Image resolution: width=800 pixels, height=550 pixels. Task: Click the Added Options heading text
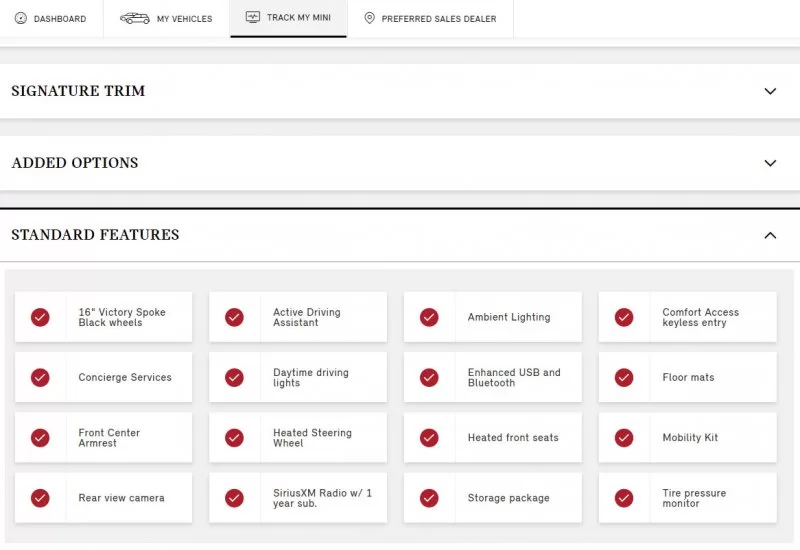tap(75, 163)
